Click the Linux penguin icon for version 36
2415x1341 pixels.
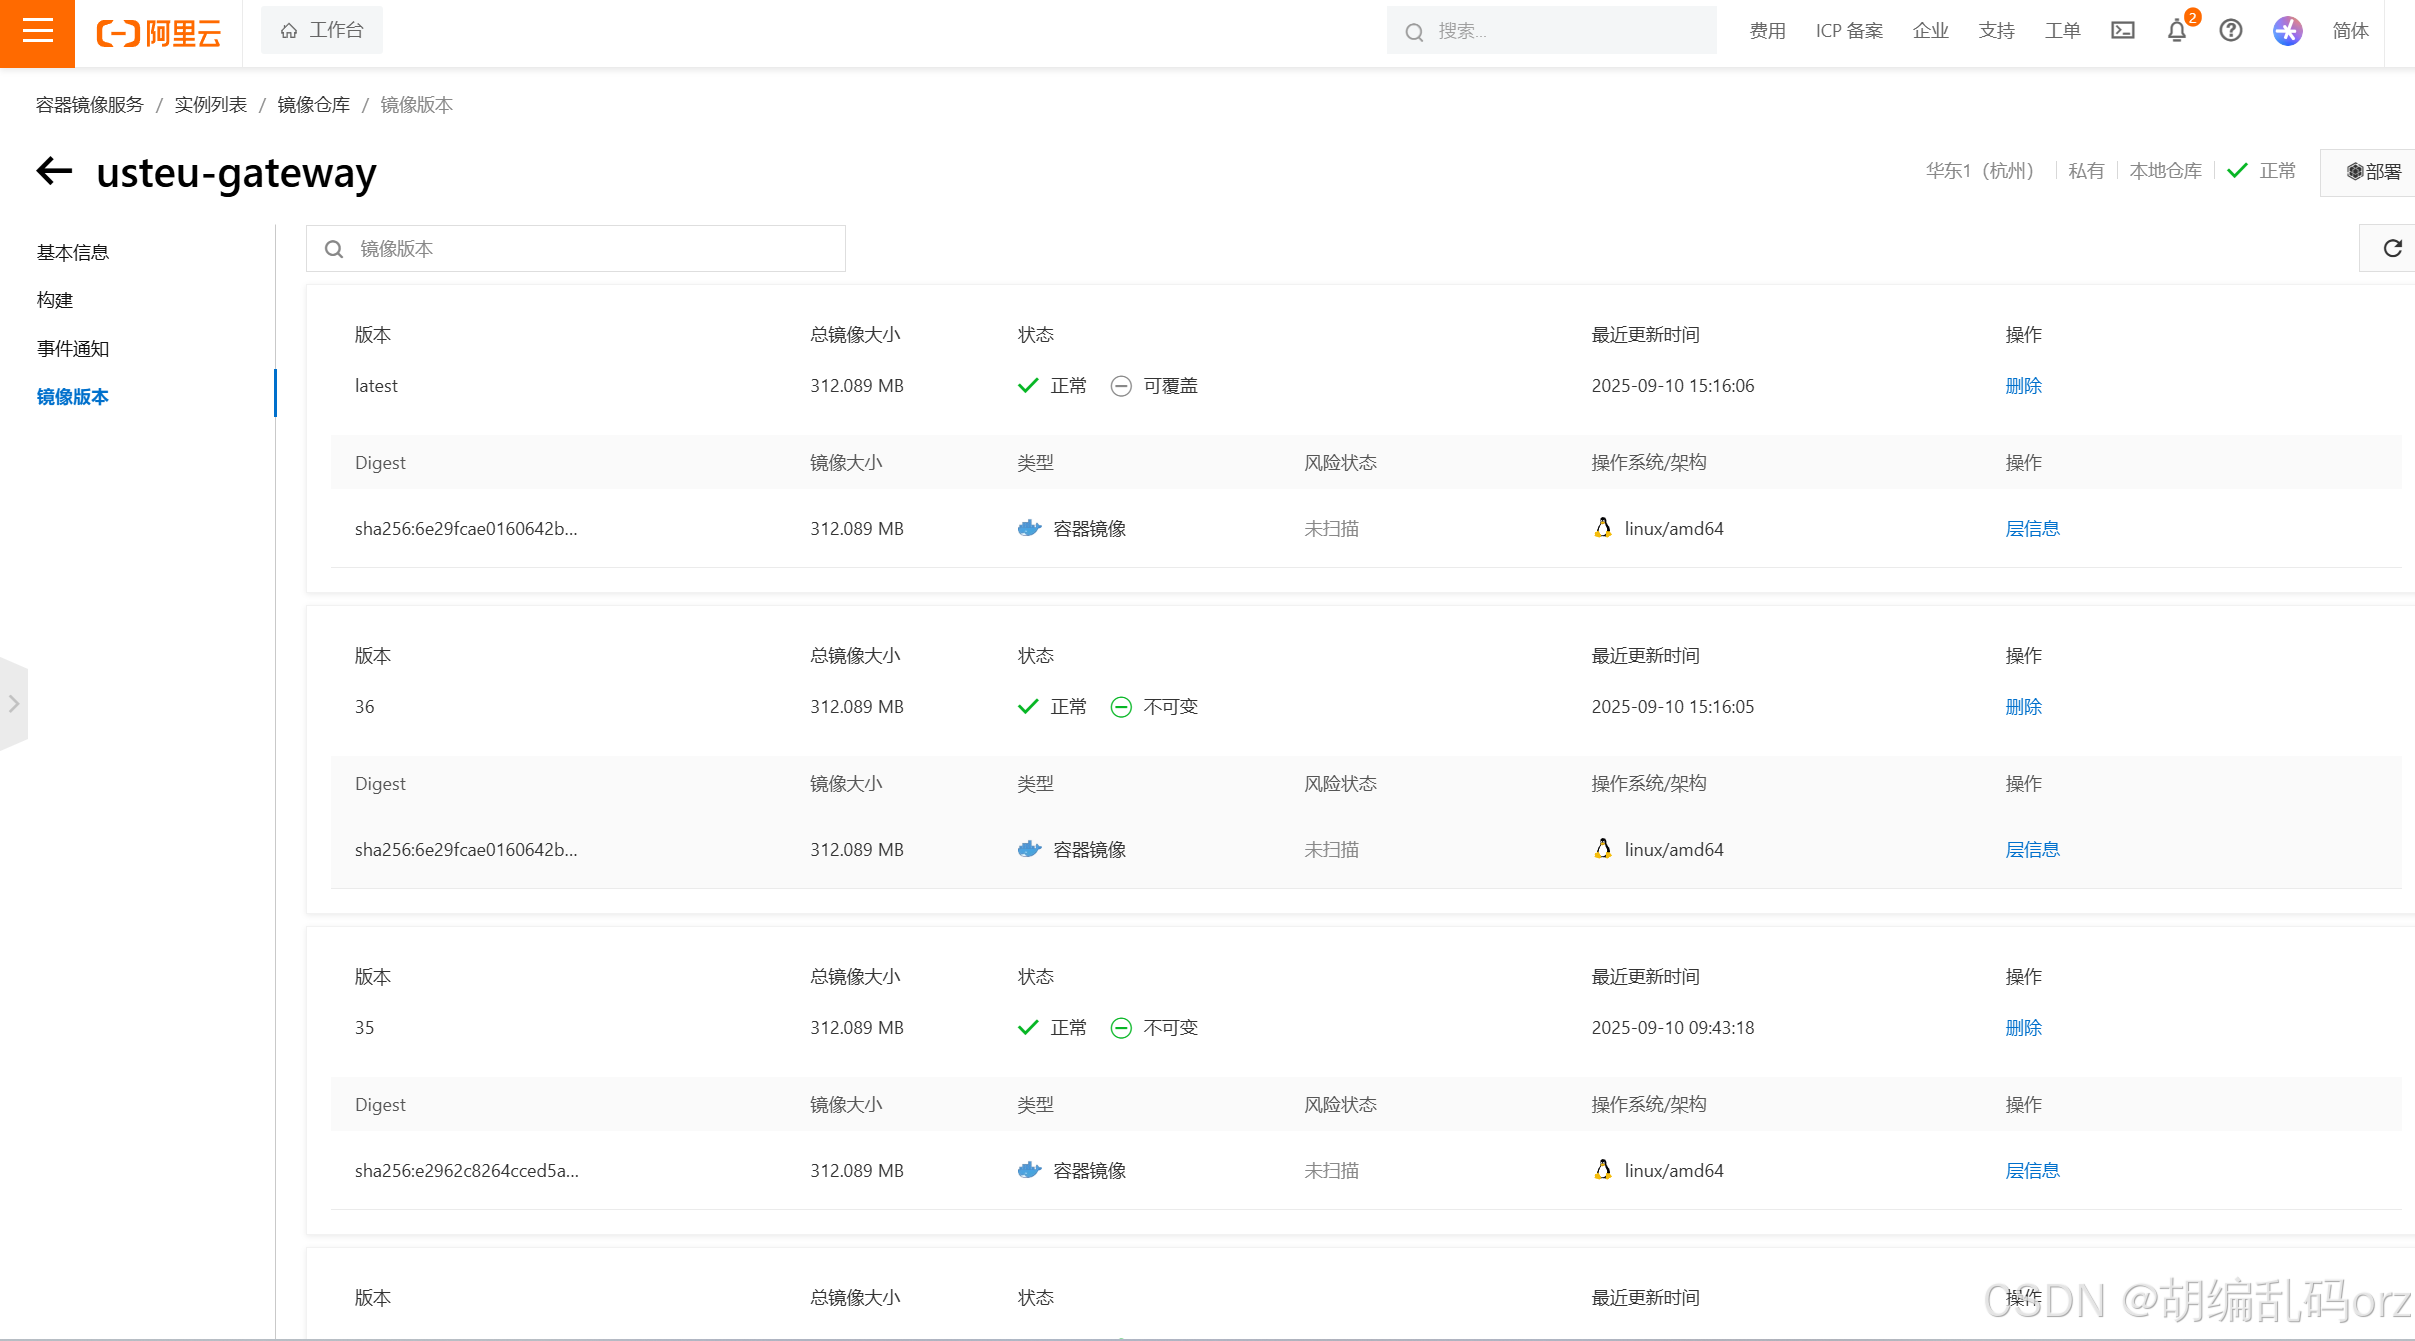pyautogui.click(x=1602, y=849)
